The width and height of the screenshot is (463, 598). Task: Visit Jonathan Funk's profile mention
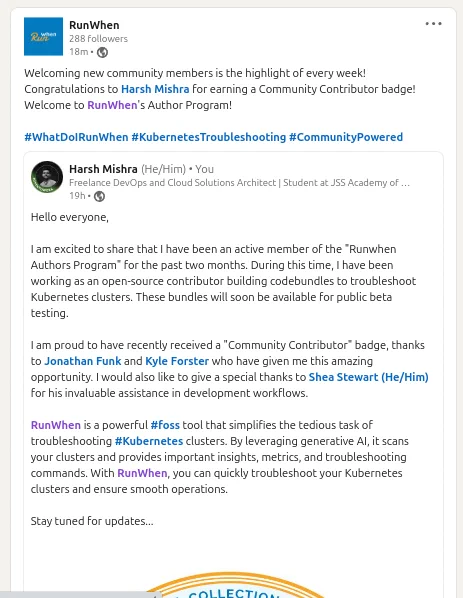tap(83, 361)
